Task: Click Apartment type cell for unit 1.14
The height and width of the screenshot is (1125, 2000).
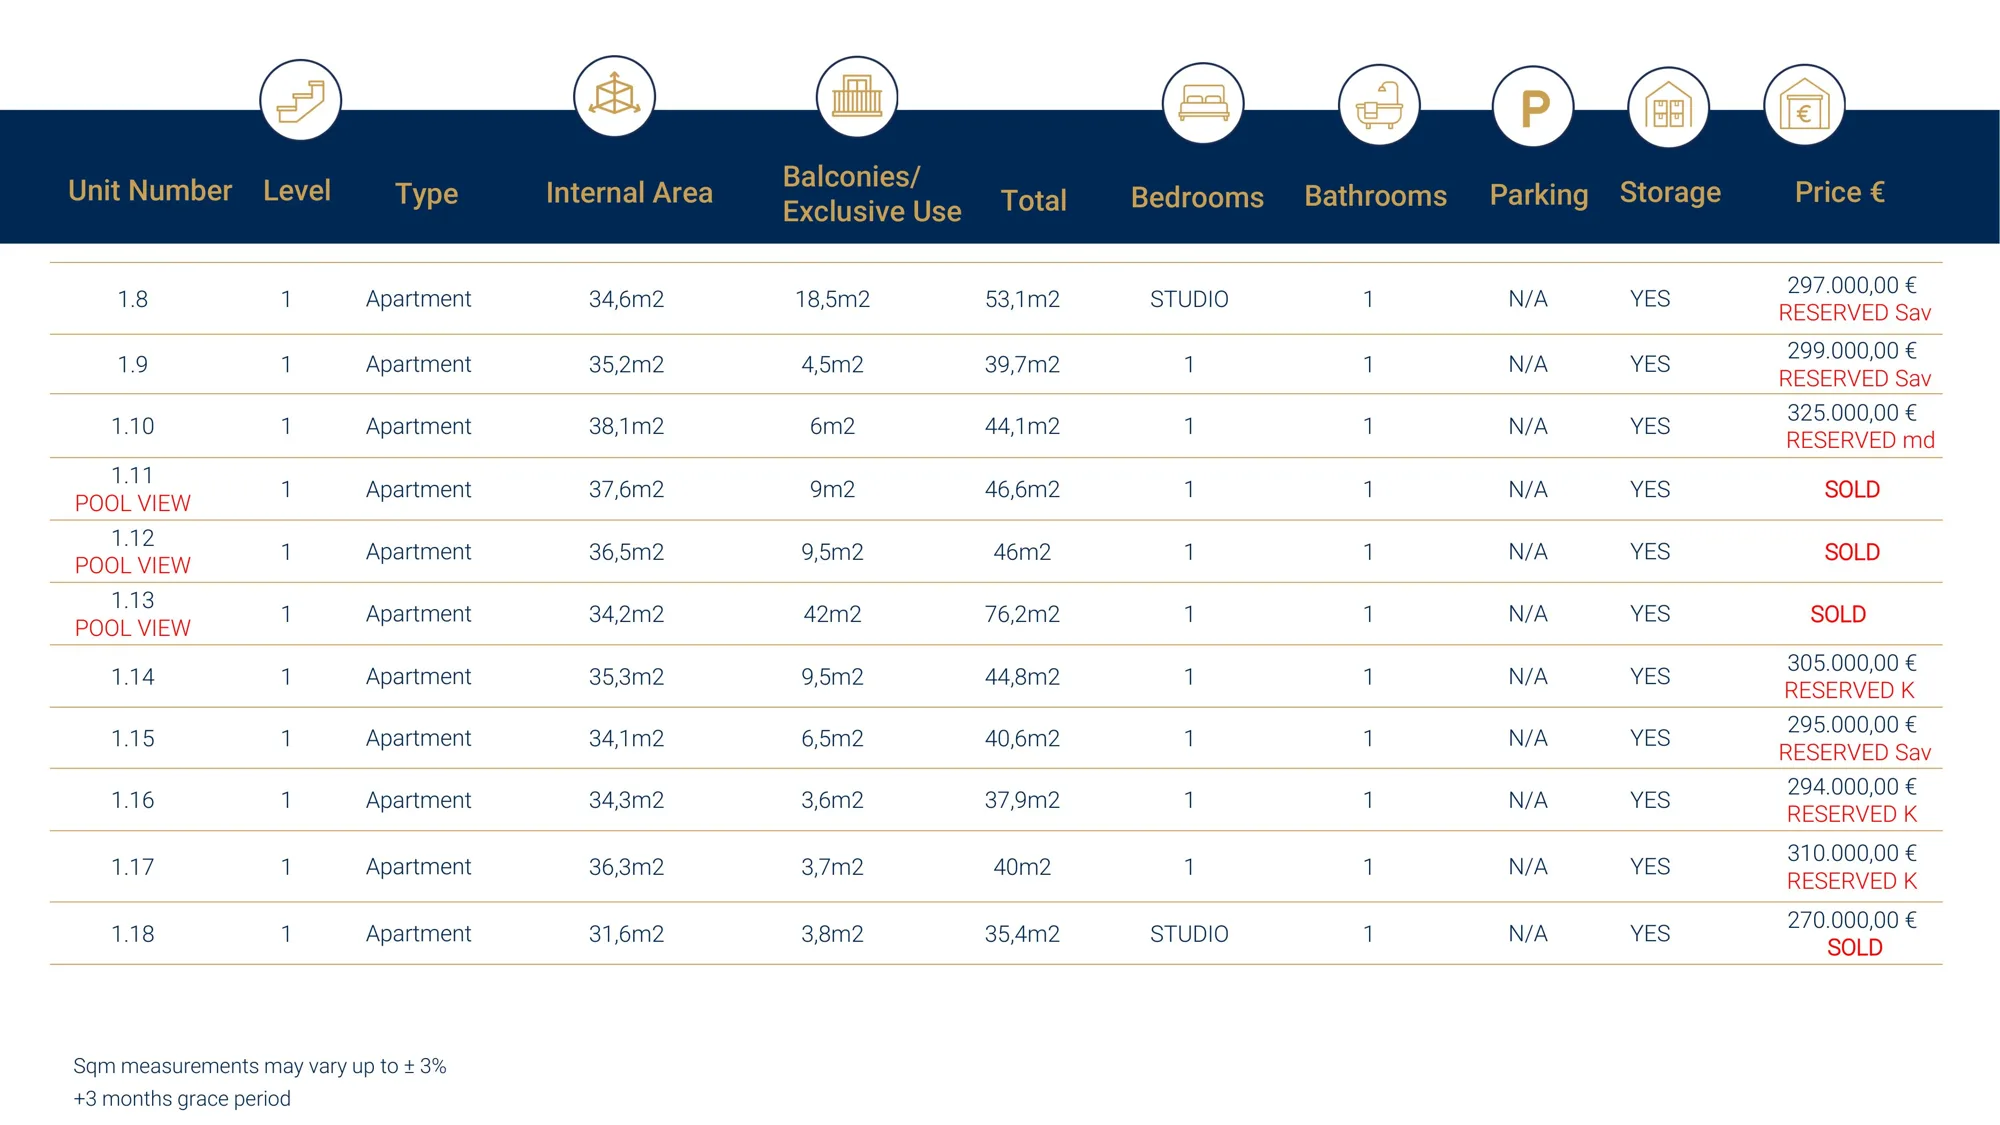Action: [418, 677]
